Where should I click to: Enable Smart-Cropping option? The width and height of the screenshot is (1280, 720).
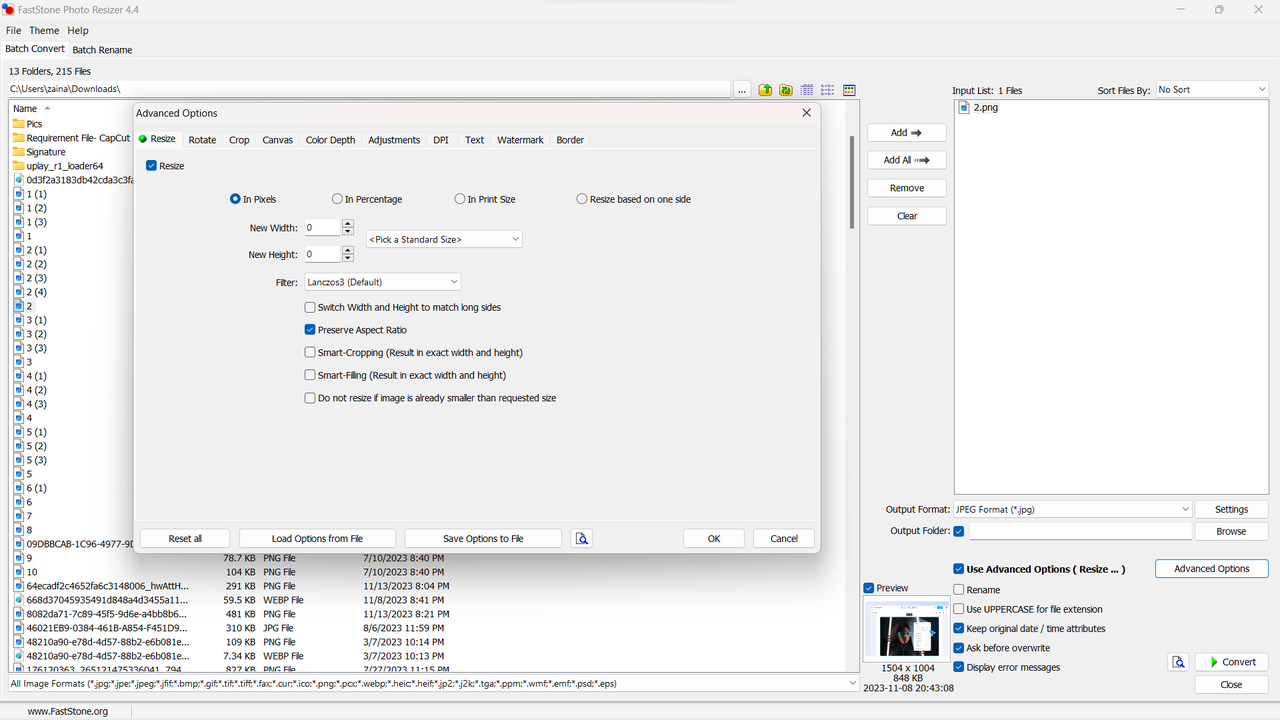tap(310, 352)
